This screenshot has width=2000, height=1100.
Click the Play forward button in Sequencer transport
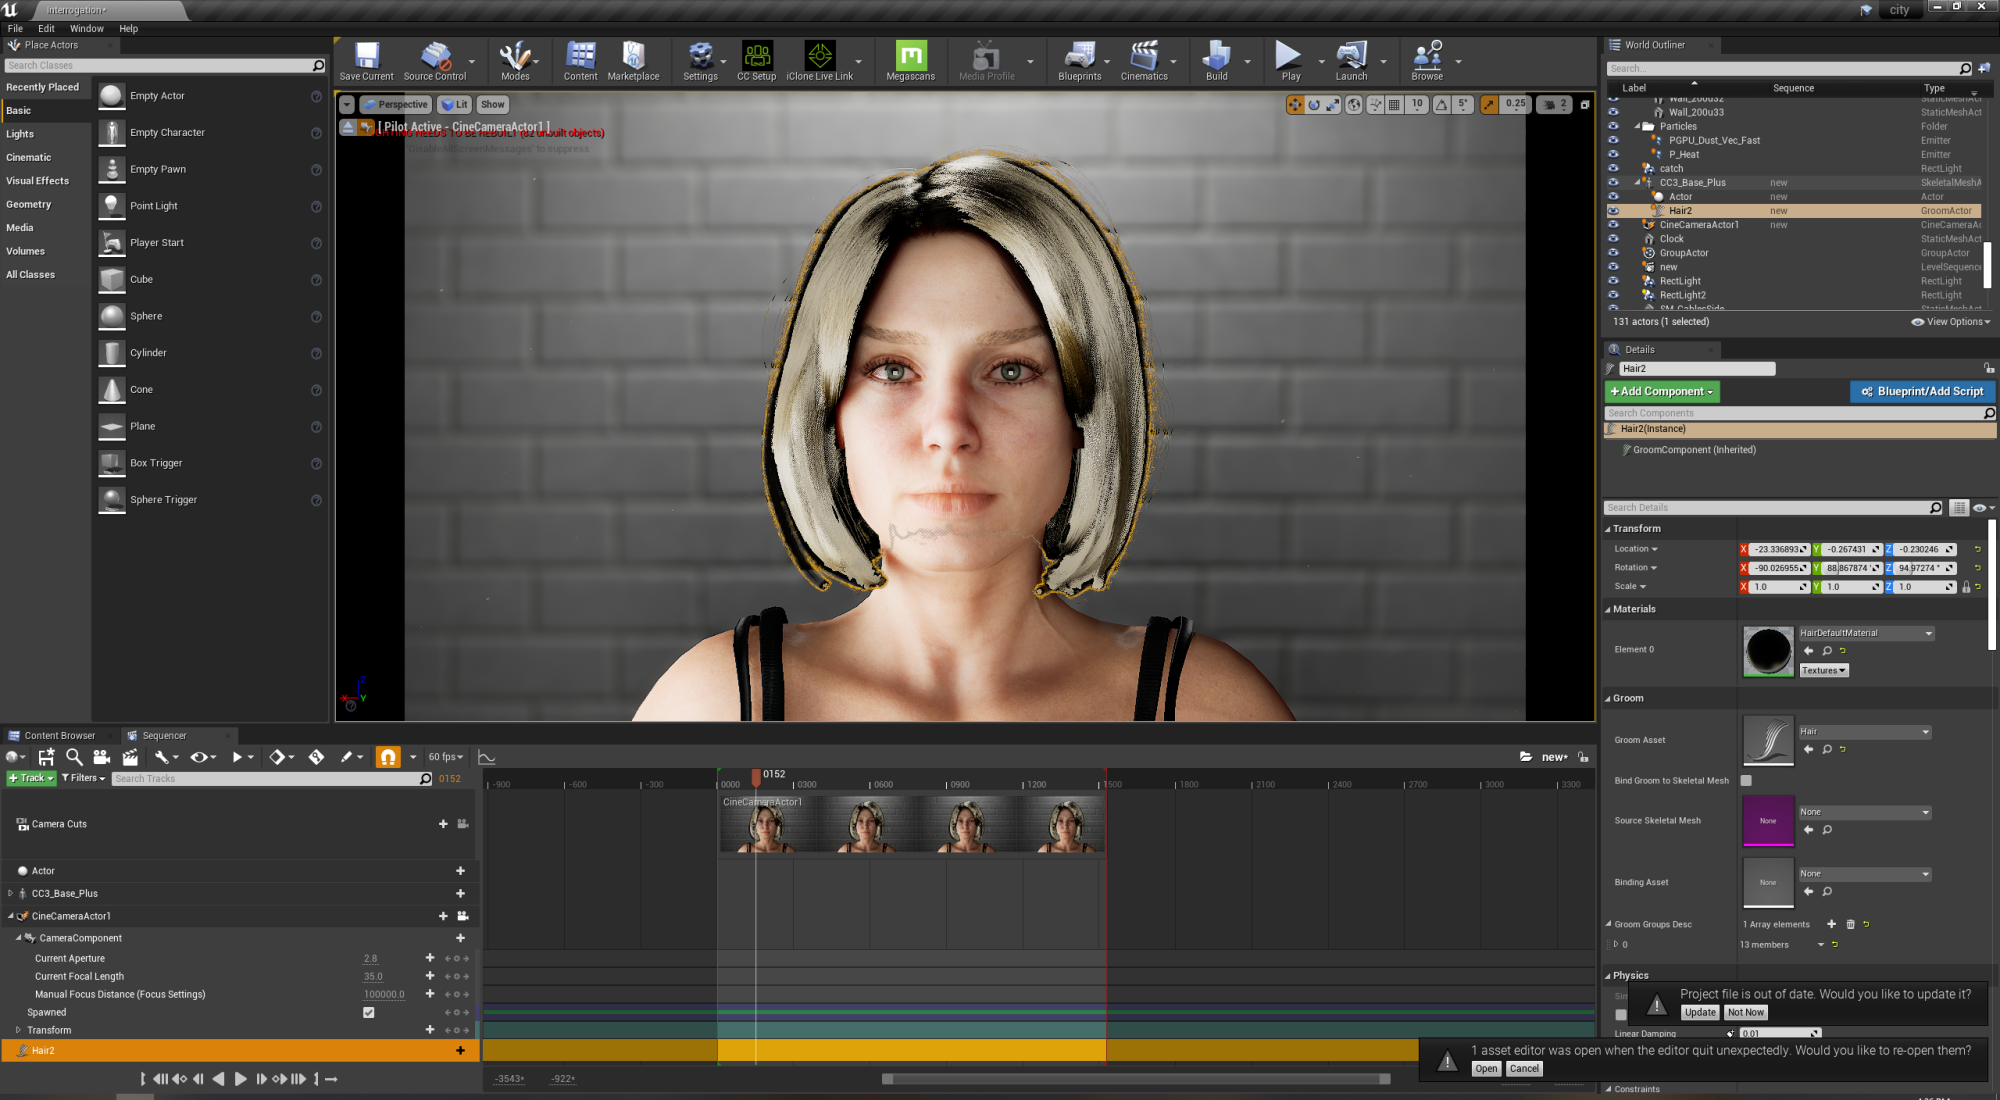tap(240, 1079)
